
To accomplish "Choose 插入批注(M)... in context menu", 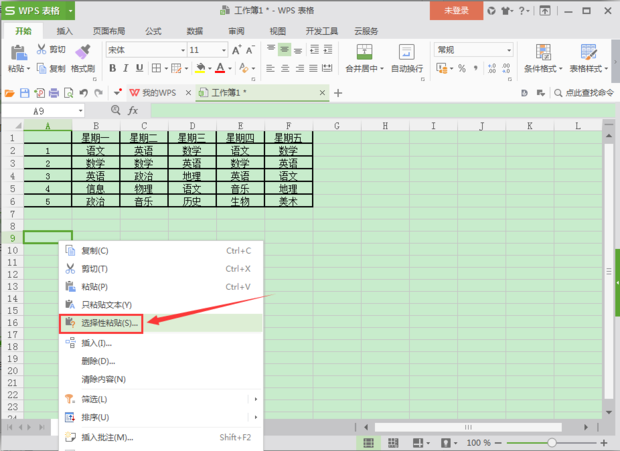I will coord(161,437).
